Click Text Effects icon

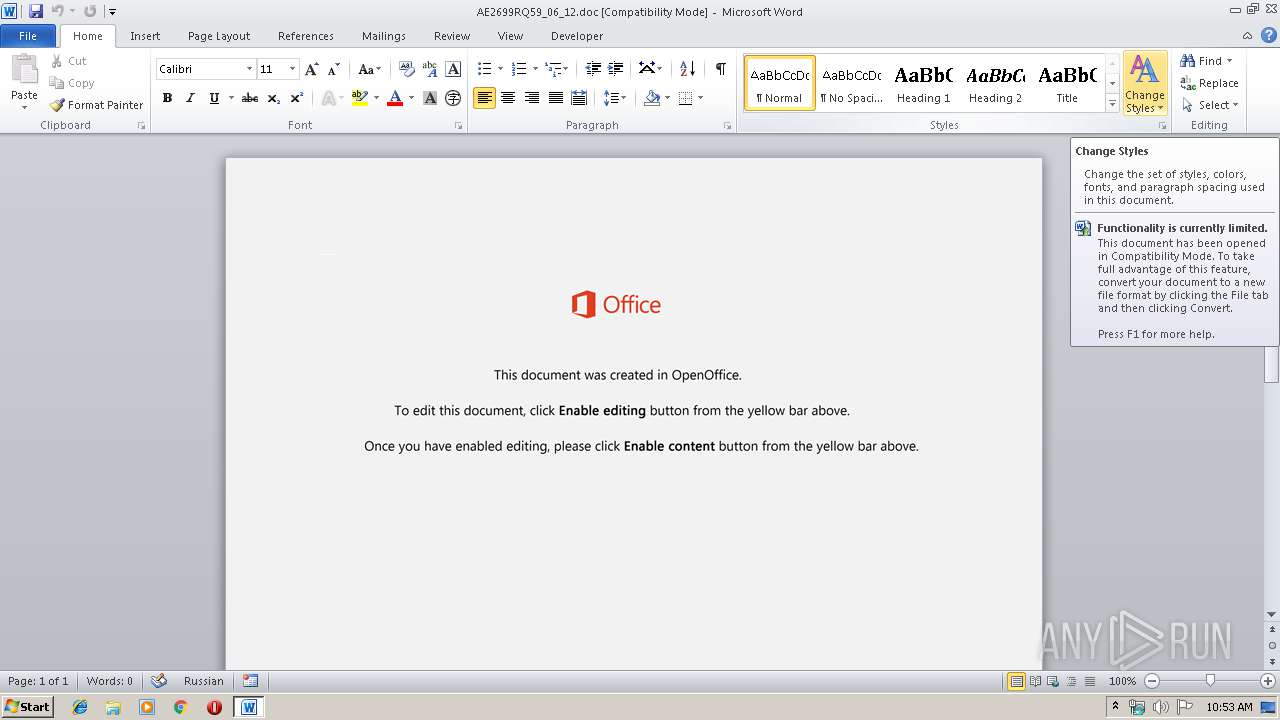[327, 98]
